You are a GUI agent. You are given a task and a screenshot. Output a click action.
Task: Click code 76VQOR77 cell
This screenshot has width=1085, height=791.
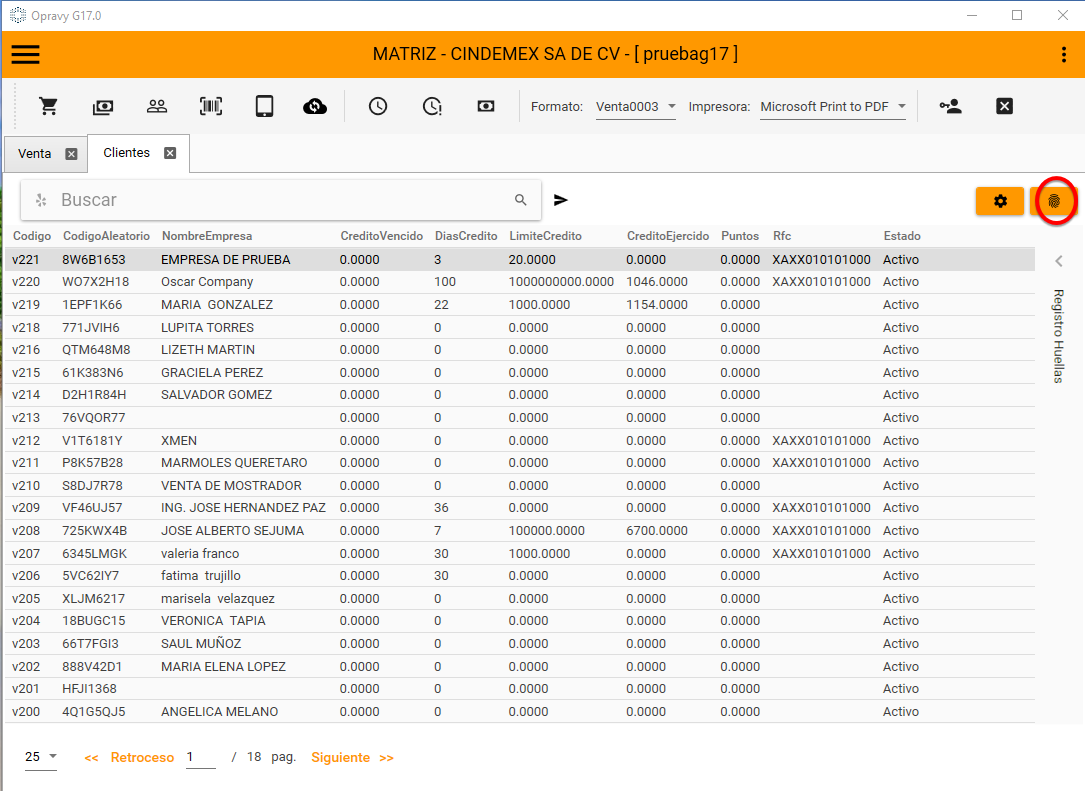coord(93,417)
